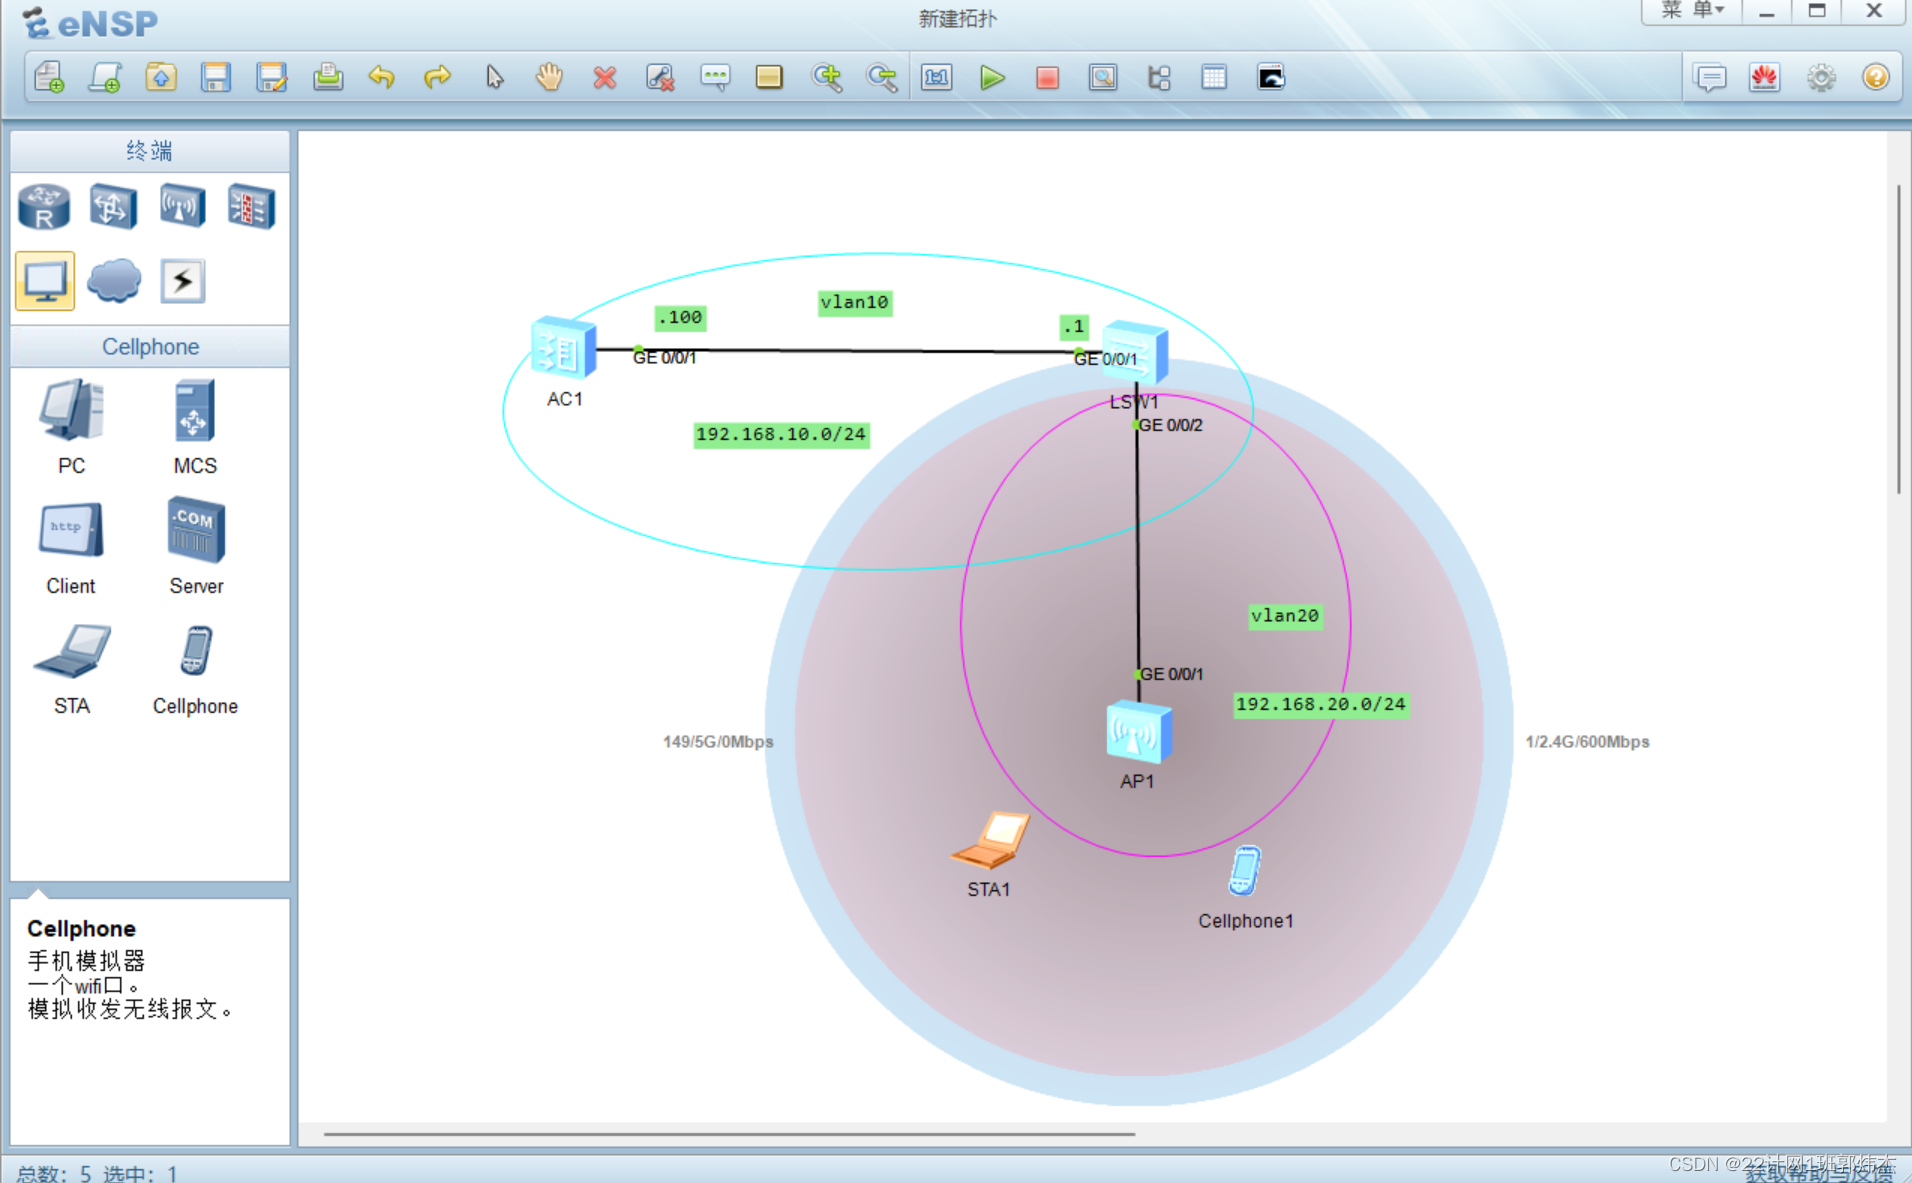Image resolution: width=1912 pixels, height=1183 pixels.
Task: Select the AC1 controller node
Action: click(x=564, y=349)
